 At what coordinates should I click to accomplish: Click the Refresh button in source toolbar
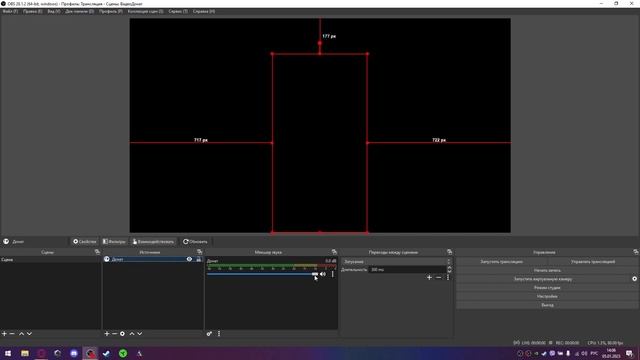pyautogui.click(x=195, y=242)
